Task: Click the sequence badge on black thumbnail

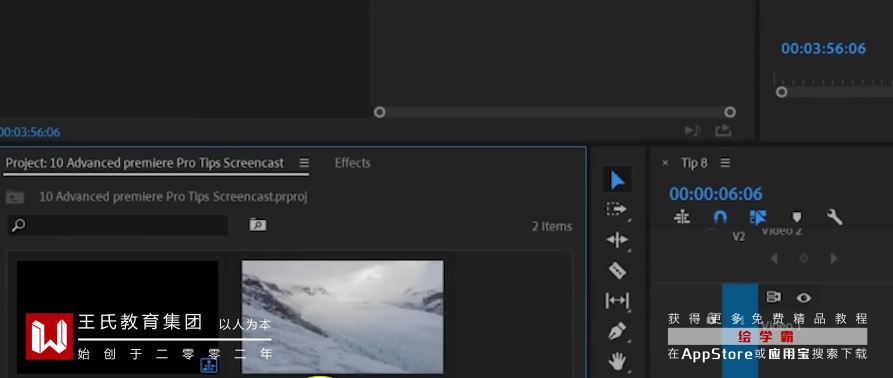Action: coord(209,365)
